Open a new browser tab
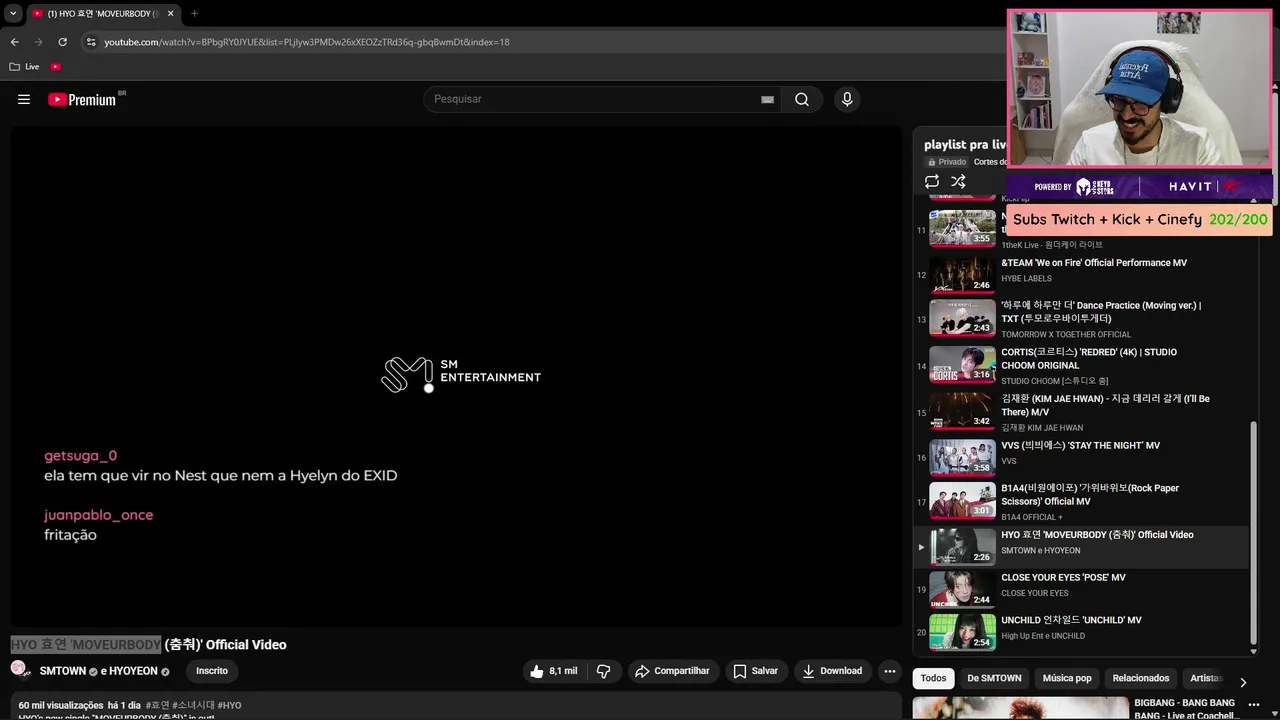1280x720 pixels. tap(194, 14)
